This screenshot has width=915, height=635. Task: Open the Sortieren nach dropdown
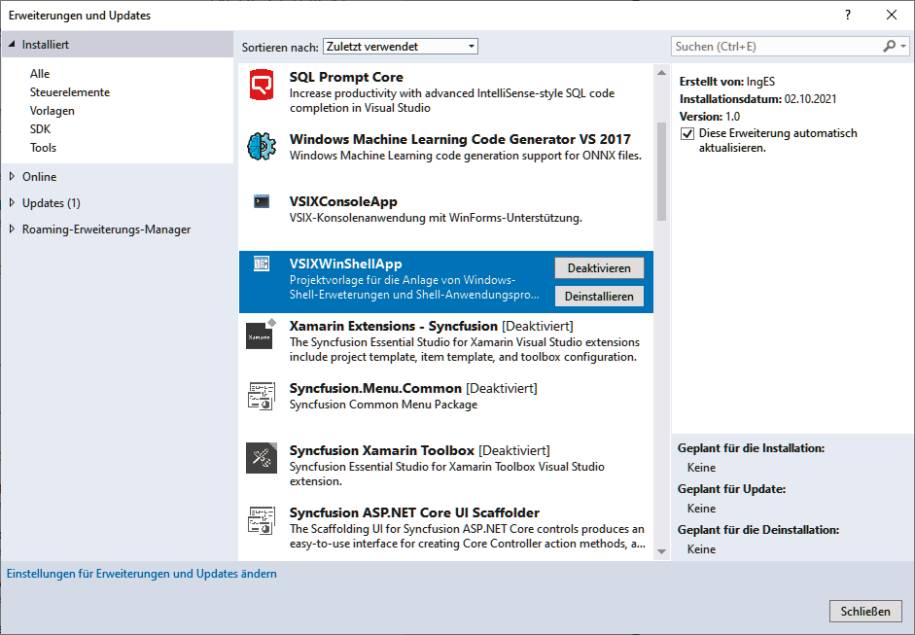(x=400, y=46)
